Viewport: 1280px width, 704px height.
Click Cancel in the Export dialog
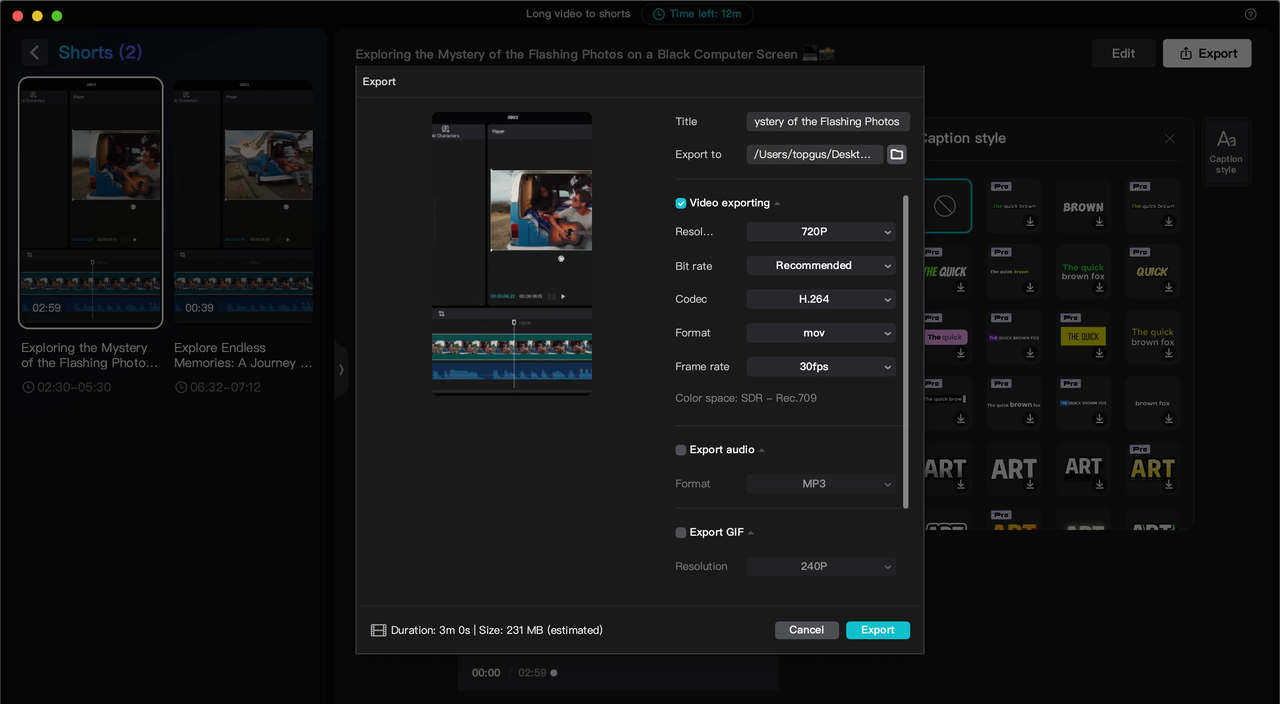806,630
